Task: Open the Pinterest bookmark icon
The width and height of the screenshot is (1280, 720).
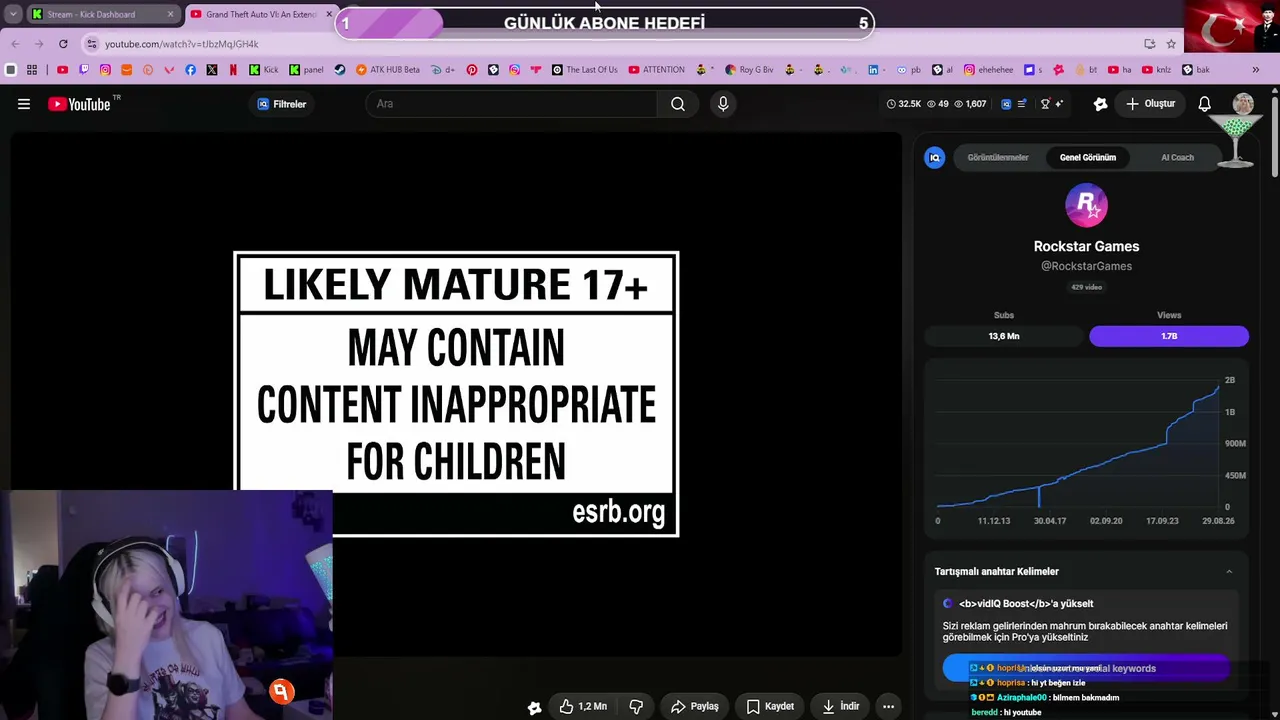Action: point(472,70)
